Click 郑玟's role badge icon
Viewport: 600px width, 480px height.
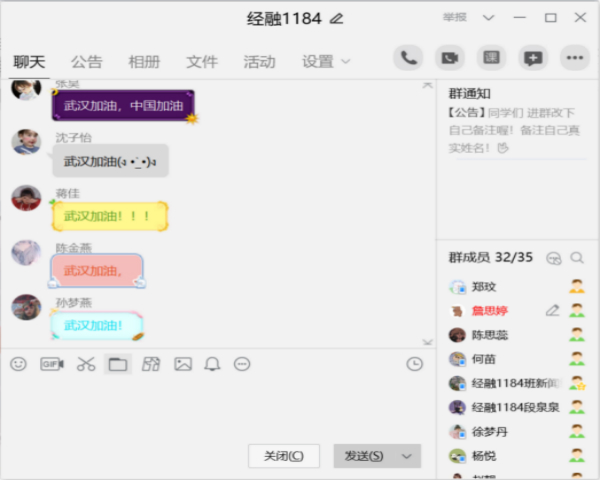(x=577, y=286)
